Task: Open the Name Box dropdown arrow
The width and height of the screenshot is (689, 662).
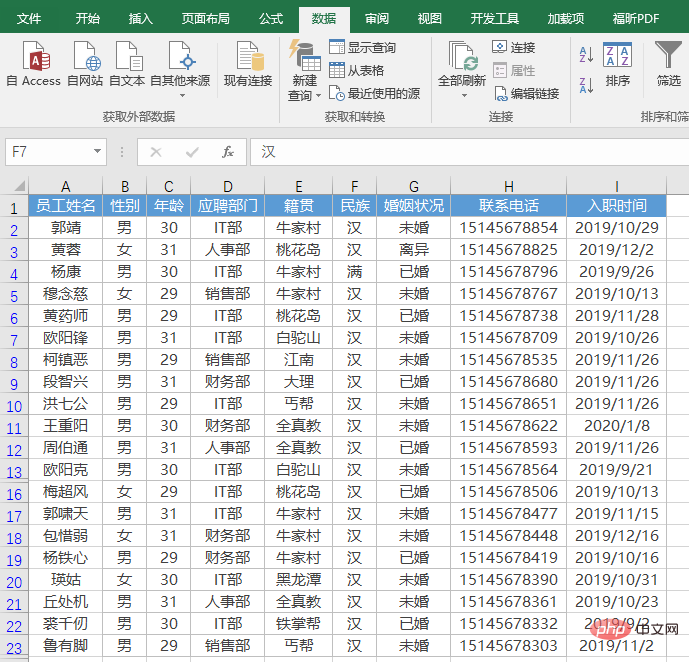Action: (97, 152)
